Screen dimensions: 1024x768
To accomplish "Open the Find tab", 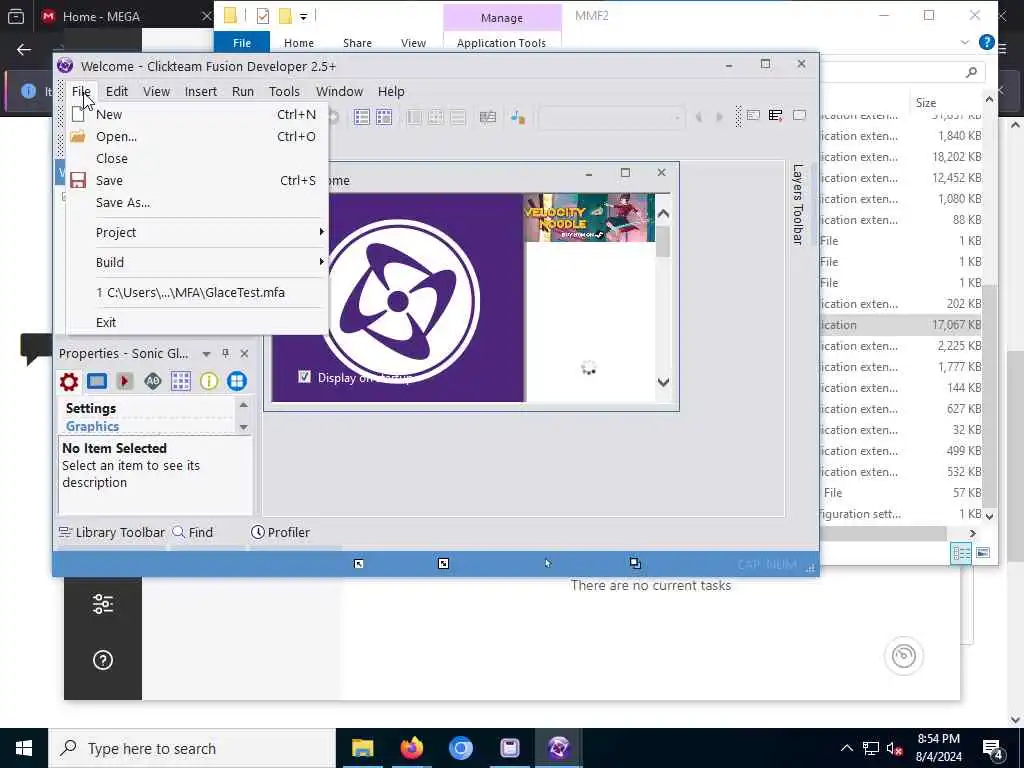I will 193,532.
